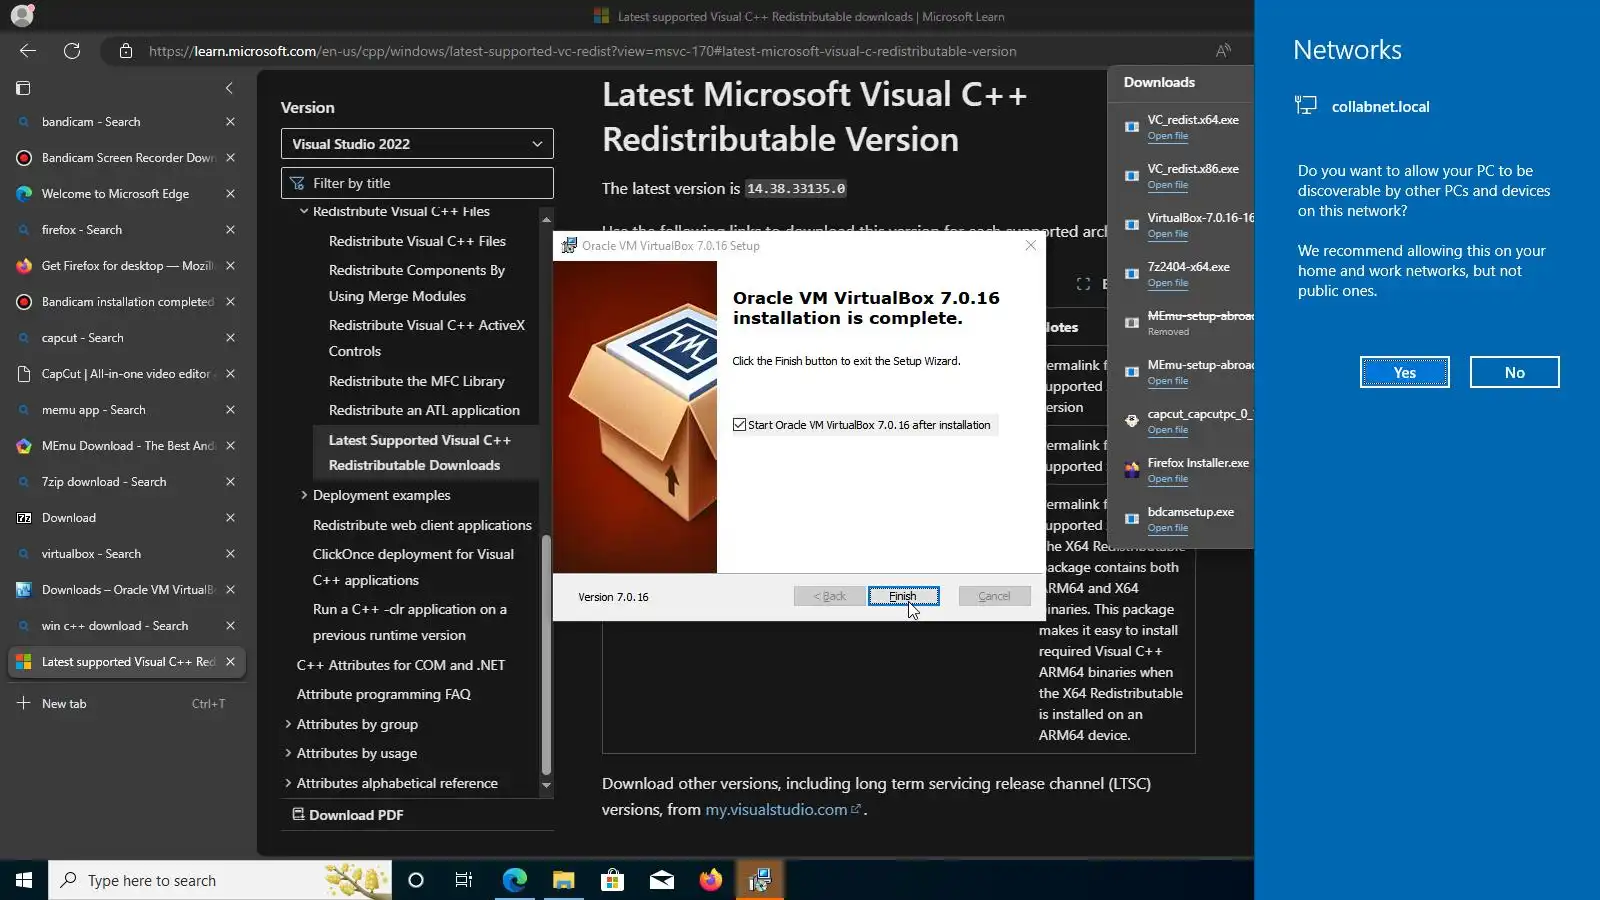Click 'Open file' under 7z2404-x64.exe
The image size is (1600, 900).
(x=1167, y=283)
